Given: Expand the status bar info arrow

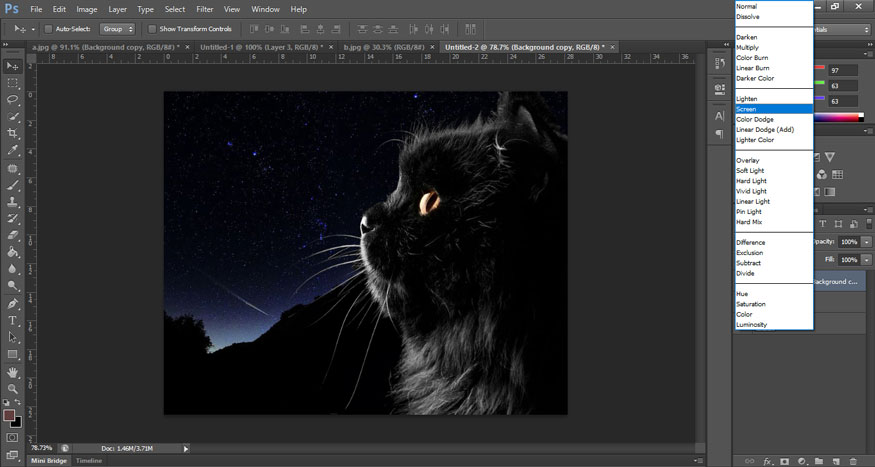Looking at the screenshot, I should coord(186,449).
